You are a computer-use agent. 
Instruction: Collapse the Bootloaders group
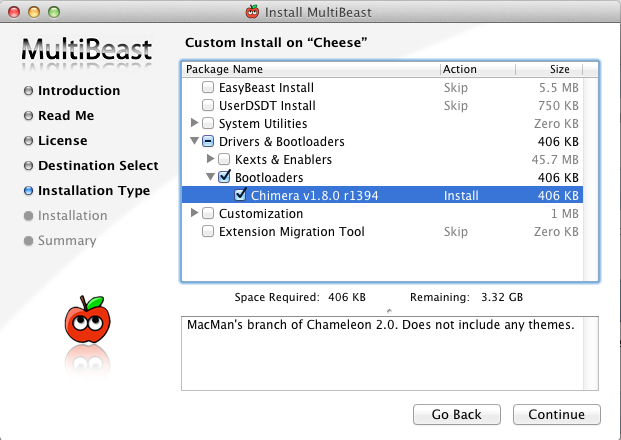(210, 177)
